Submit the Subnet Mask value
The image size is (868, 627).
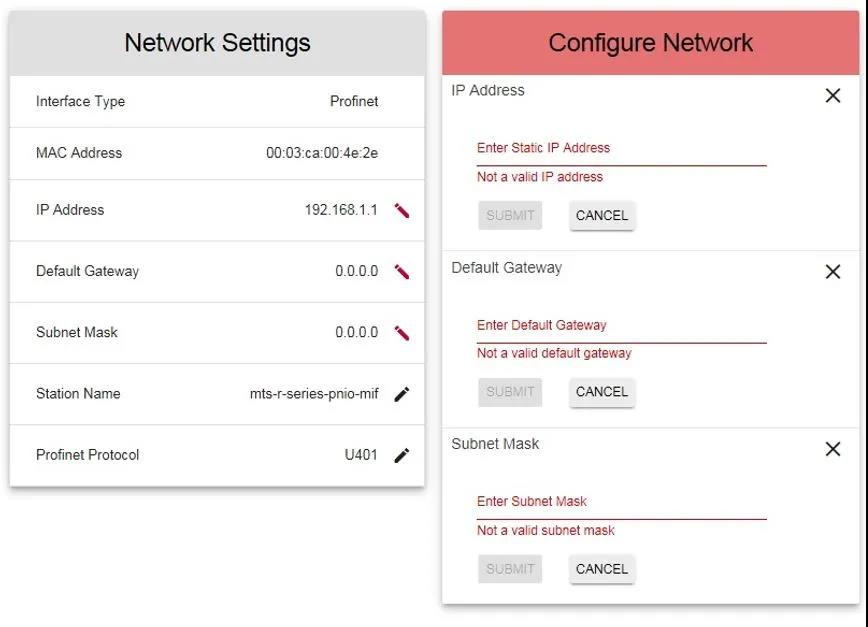point(510,569)
